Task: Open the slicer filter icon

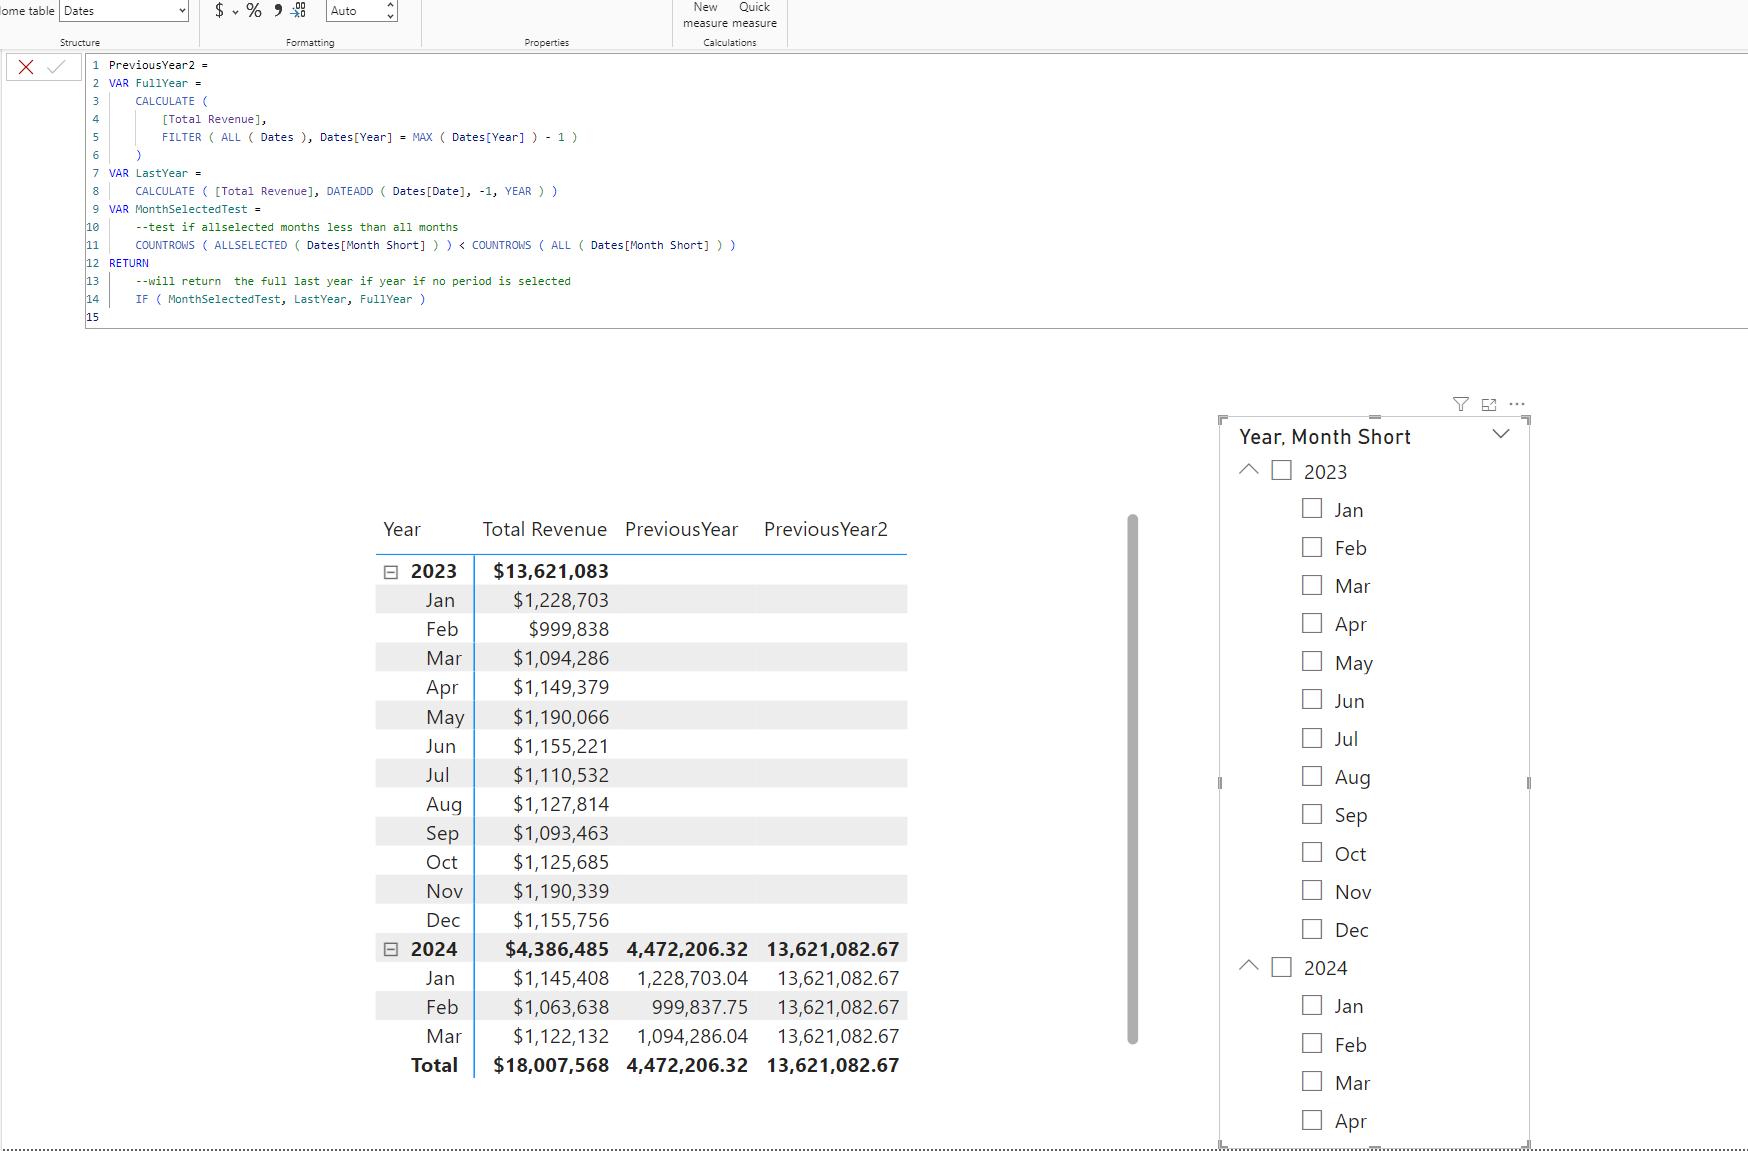Action: [1461, 404]
